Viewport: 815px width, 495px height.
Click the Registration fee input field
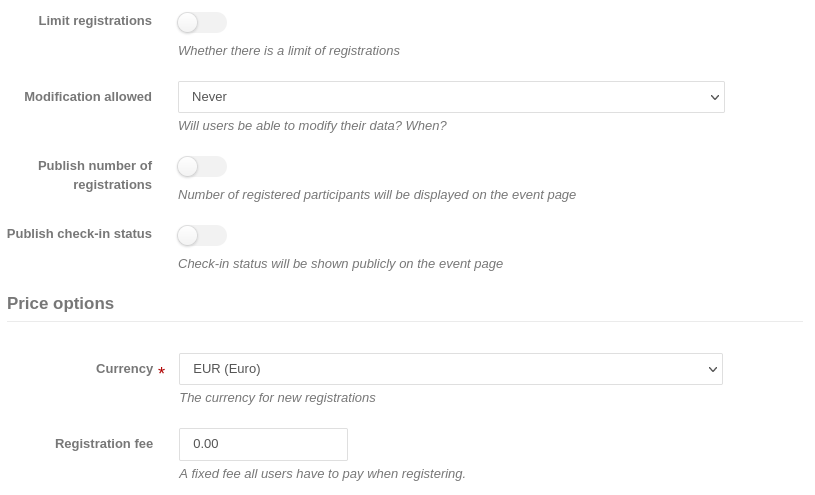click(x=263, y=444)
